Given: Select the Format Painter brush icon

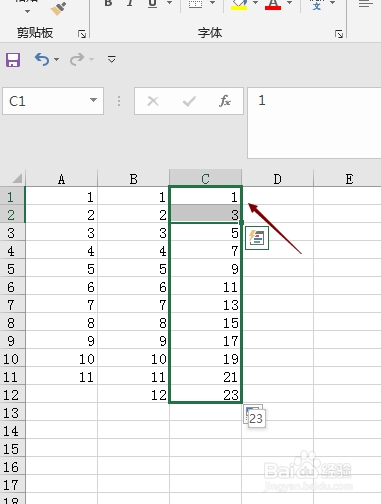Looking at the screenshot, I should tap(58, 9).
